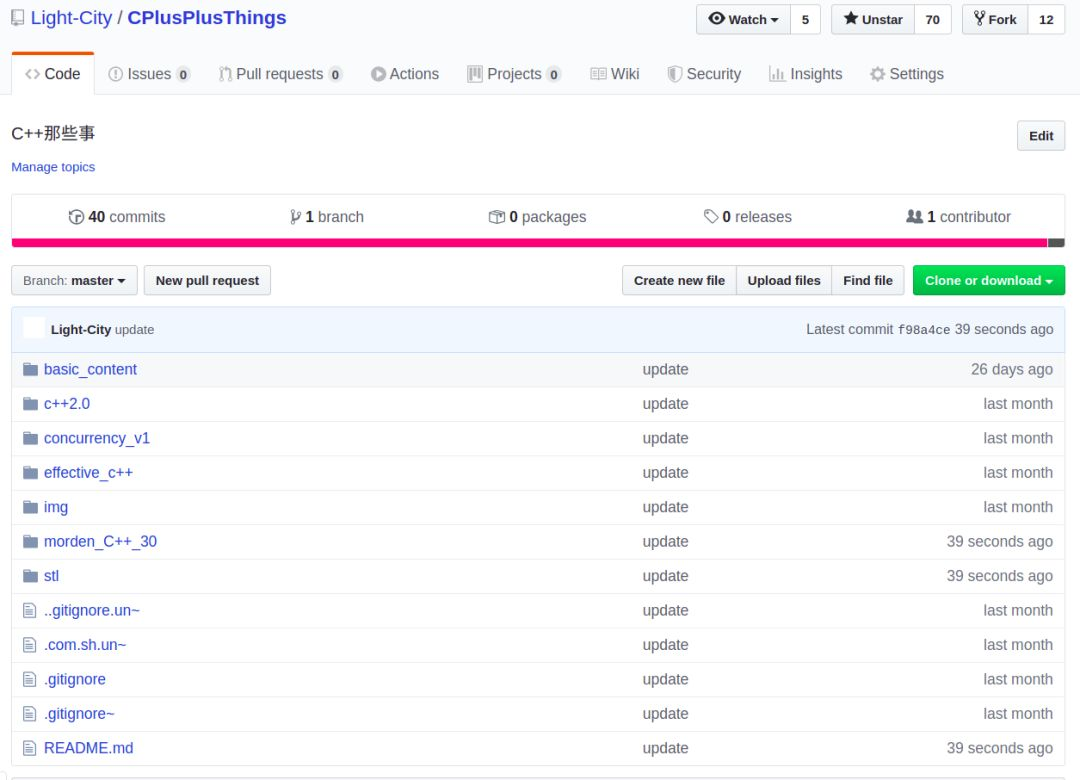Open the basic_content folder
The width and height of the screenshot is (1080, 780).
pyautogui.click(x=90, y=369)
